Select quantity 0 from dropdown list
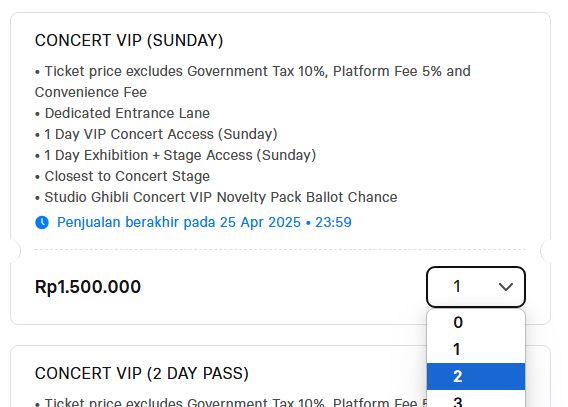The image size is (568, 407). tap(476, 322)
